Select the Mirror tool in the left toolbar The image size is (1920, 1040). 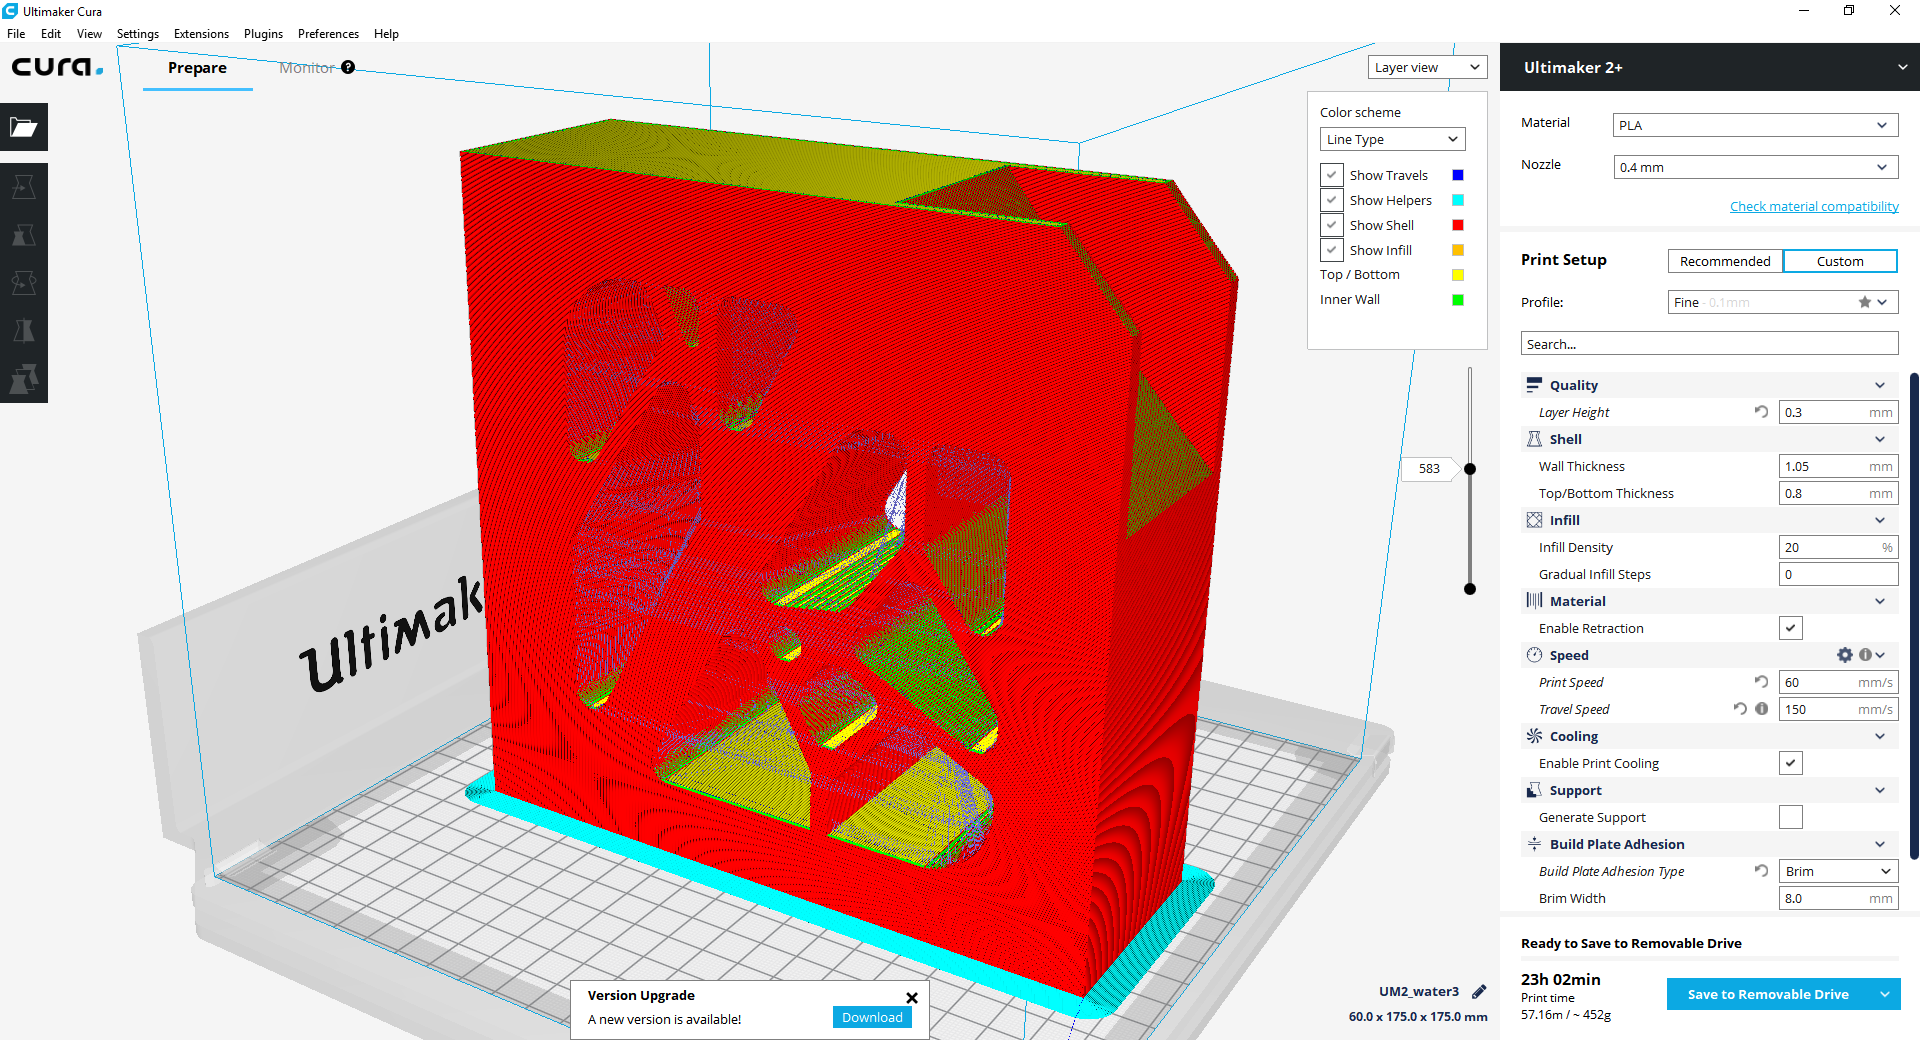(x=24, y=331)
